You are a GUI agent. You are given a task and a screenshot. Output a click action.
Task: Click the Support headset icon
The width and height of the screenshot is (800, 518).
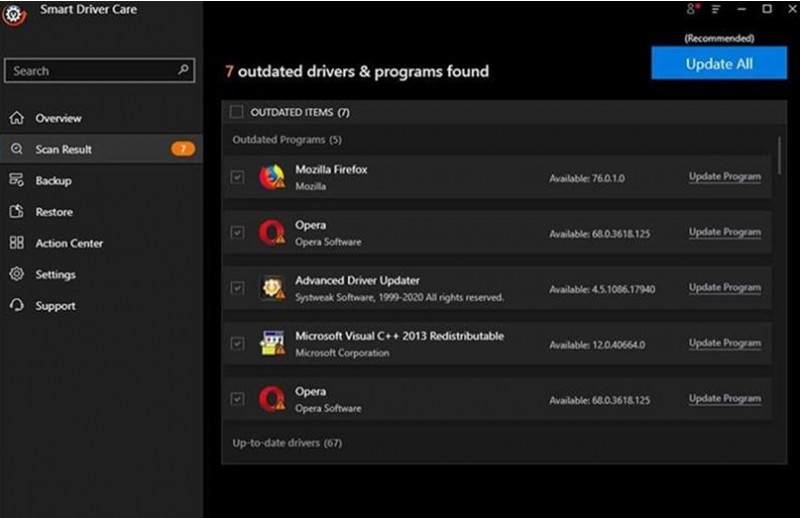[x=16, y=306]
